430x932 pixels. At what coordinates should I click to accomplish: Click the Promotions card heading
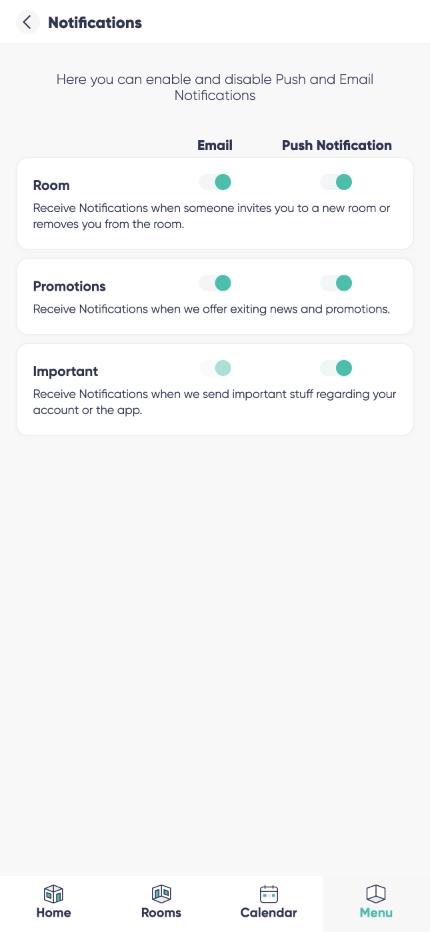pos(69,286)
